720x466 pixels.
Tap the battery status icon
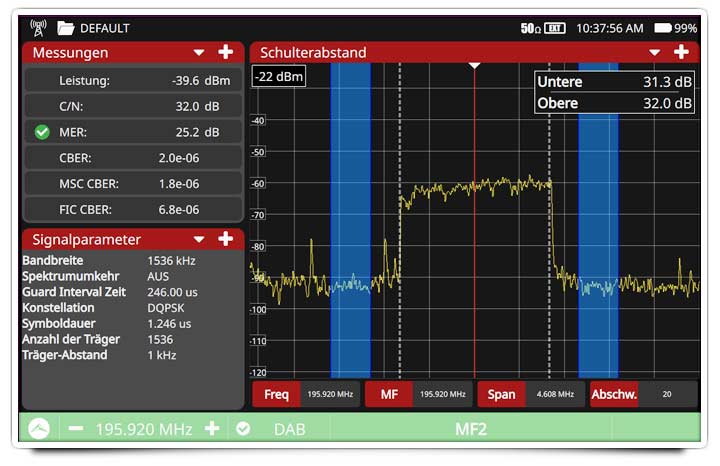(663, 28)
